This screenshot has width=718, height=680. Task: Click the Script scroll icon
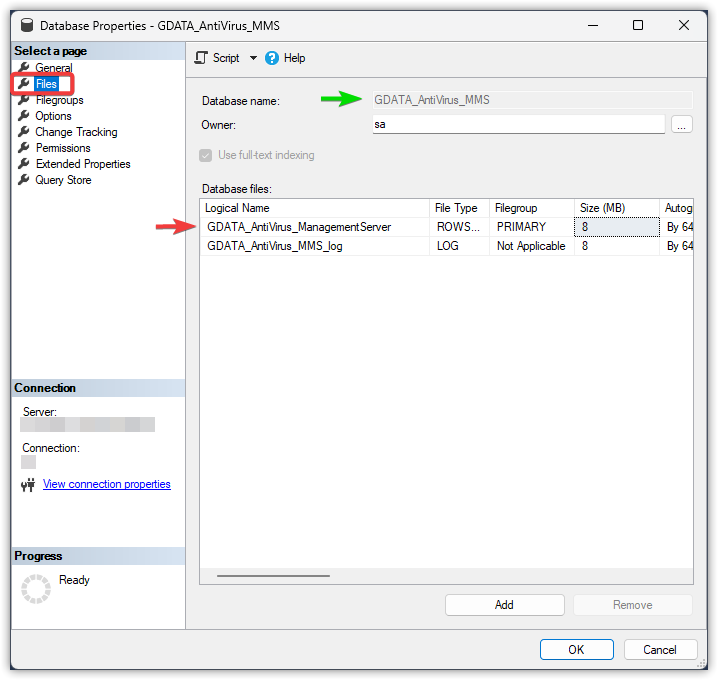coord(201,58)
